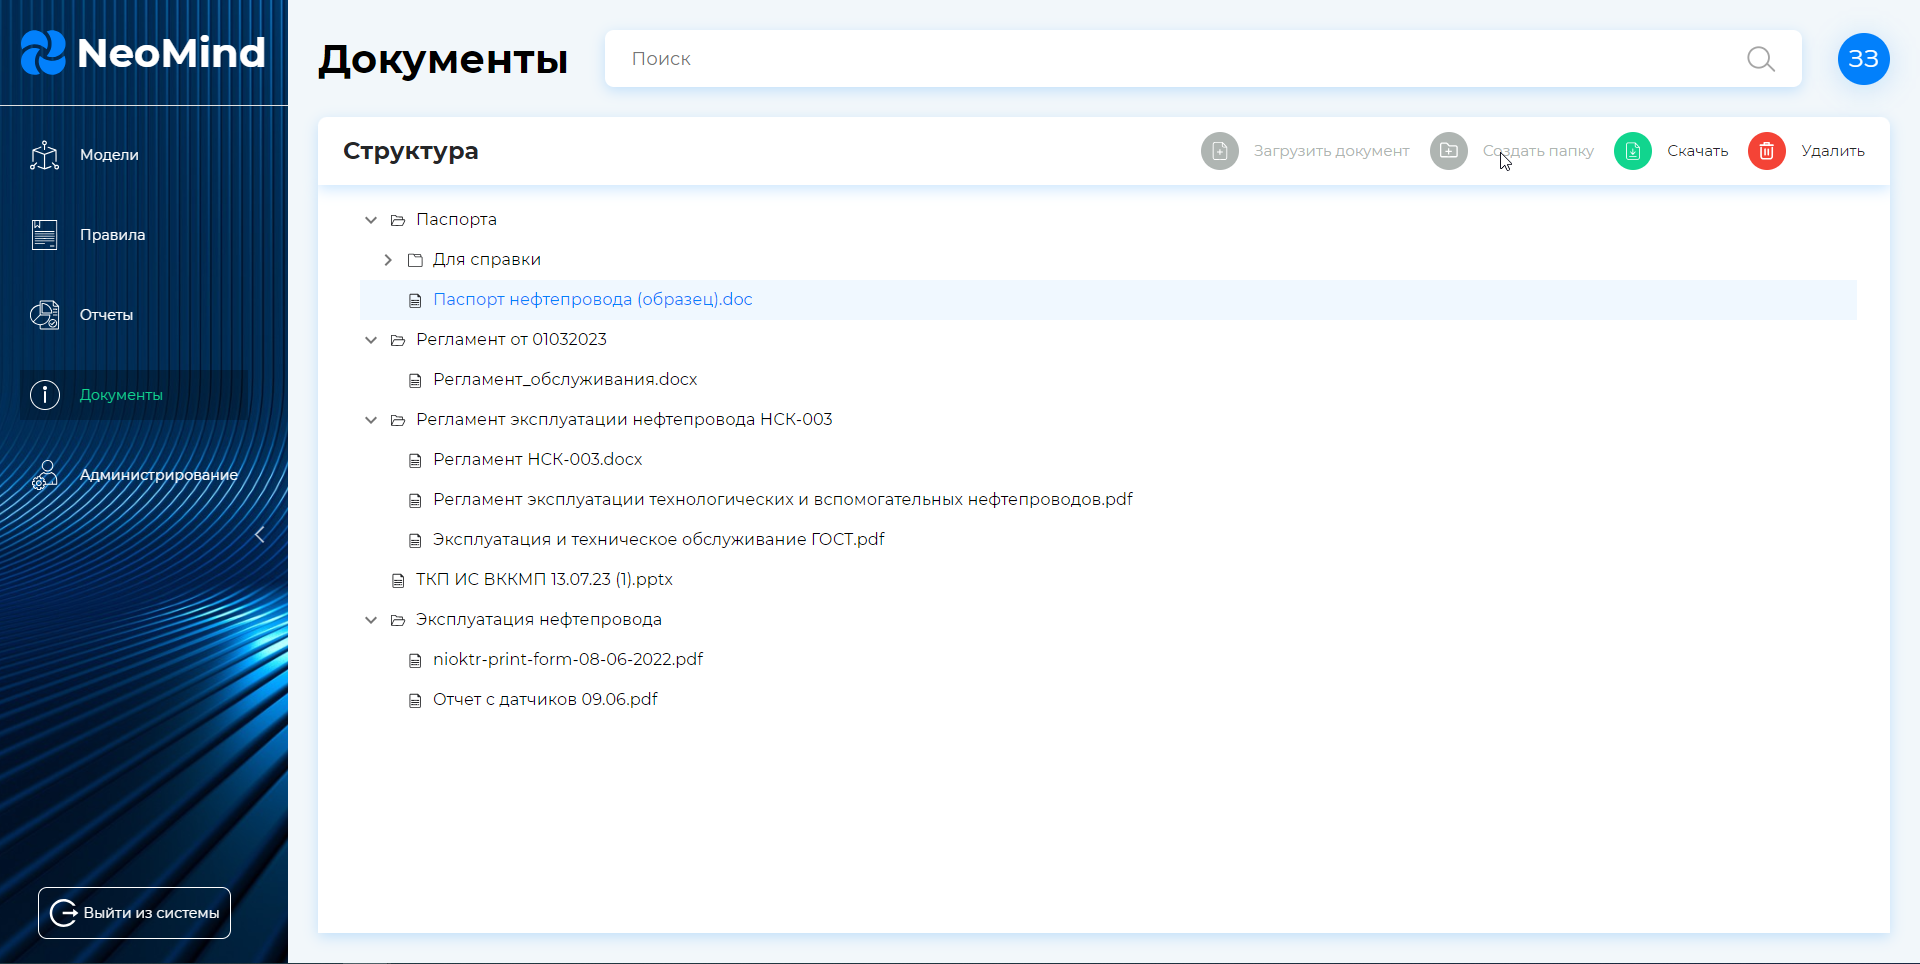
Task: Select the Паспорта folder name
Action: pos(456,220)
